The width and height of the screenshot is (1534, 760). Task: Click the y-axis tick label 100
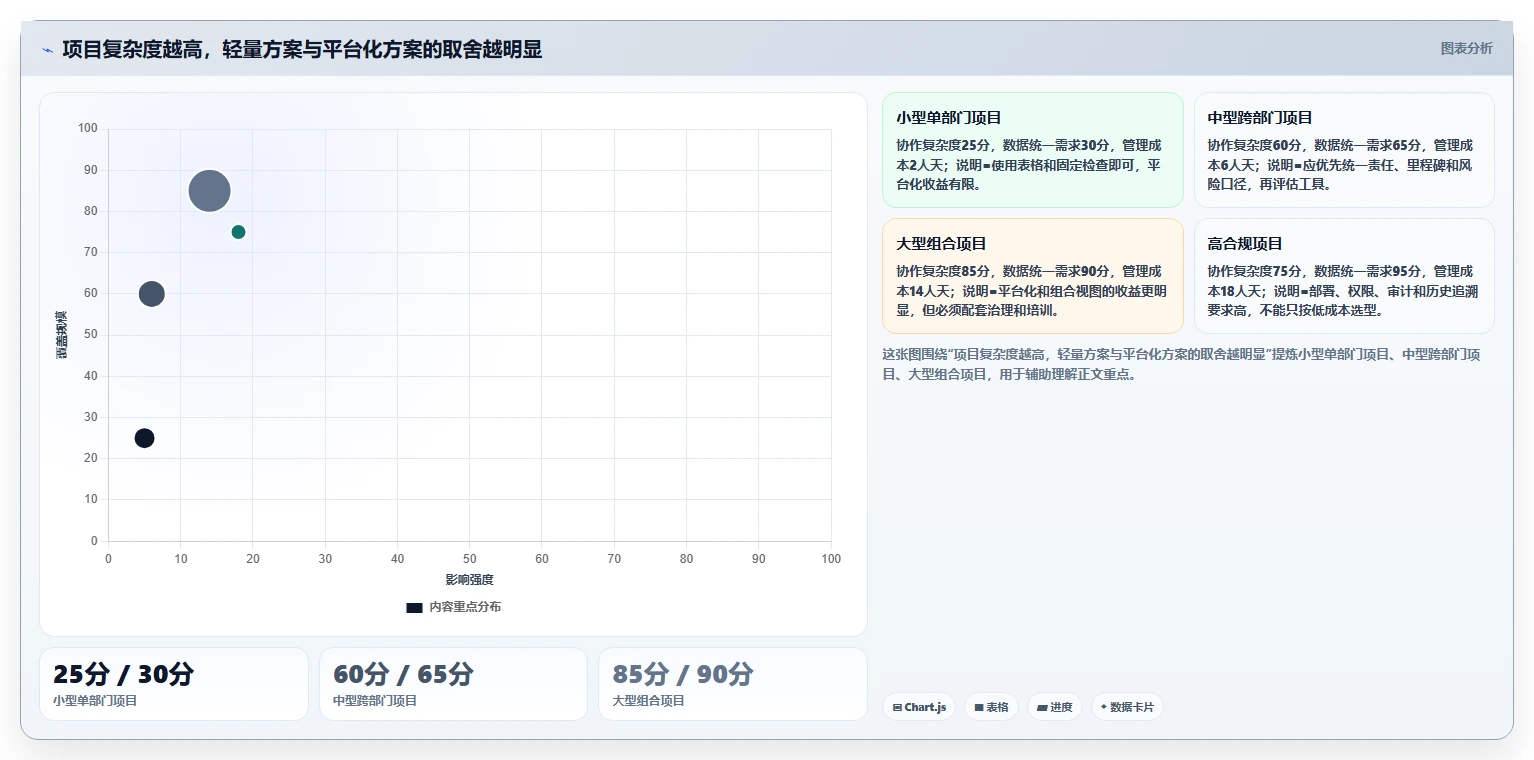coord(88,128)
